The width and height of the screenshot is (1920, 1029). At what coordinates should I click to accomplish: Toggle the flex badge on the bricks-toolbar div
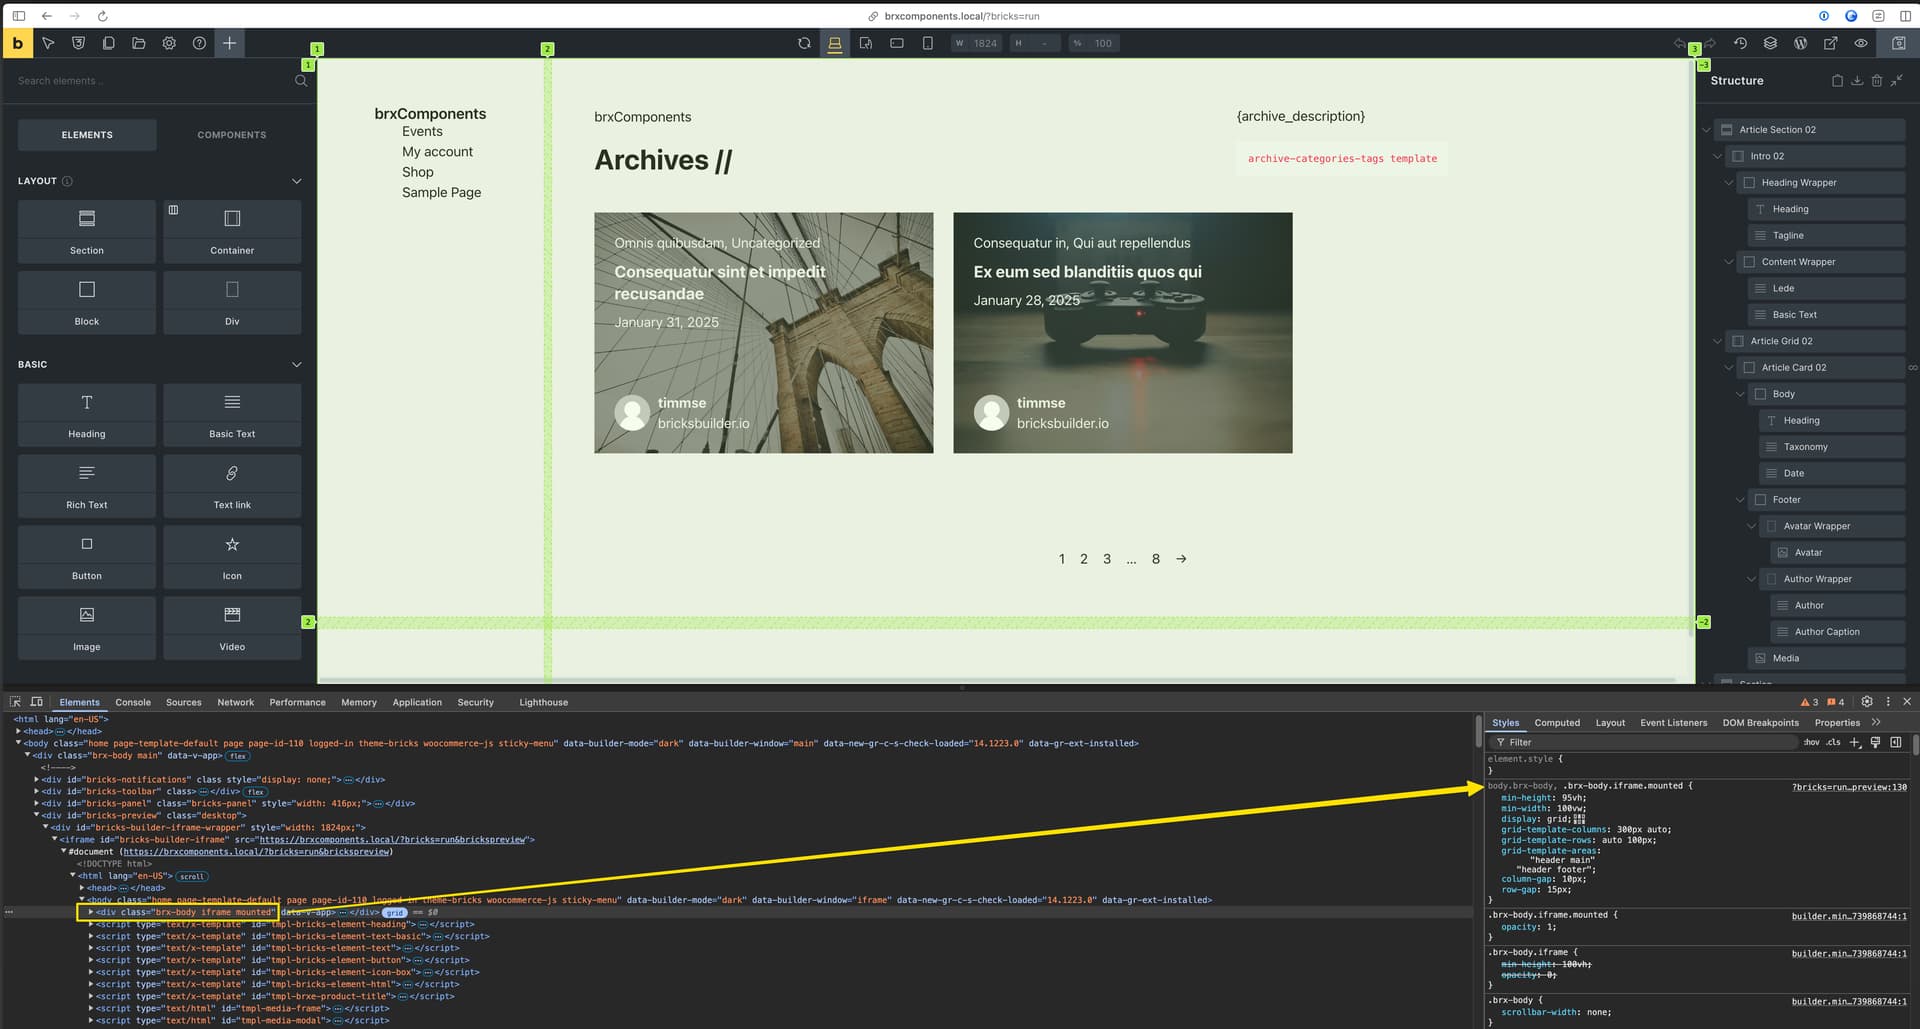point(256,792)
